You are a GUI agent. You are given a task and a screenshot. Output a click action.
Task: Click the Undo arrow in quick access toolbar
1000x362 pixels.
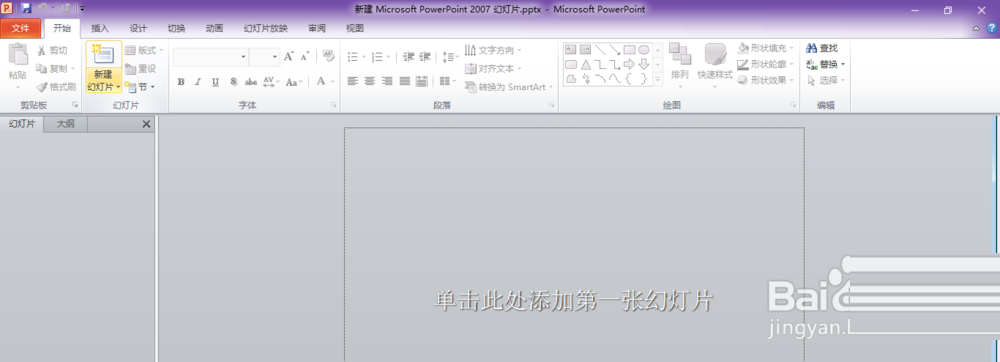tap(43, 8)
